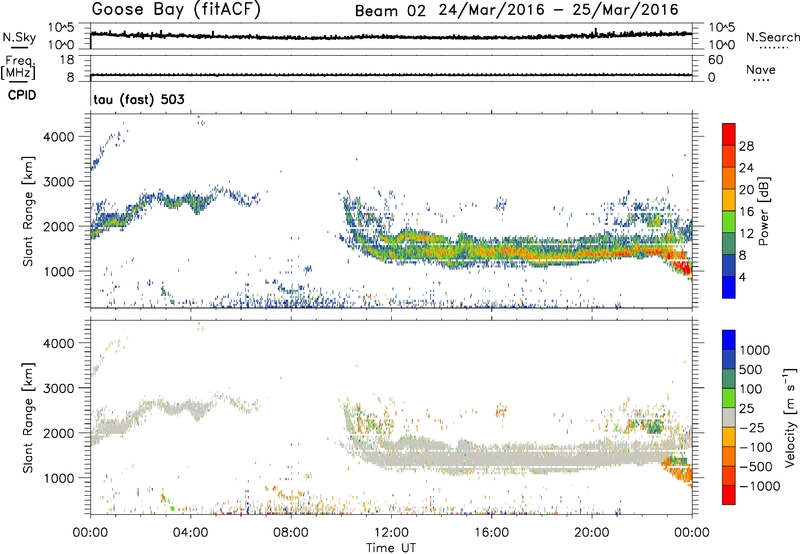Screen dimensions: 800x554
Task: Click the gray -25 to 25 Velocity colorbar segment
Action: click(x=729, y=418)
